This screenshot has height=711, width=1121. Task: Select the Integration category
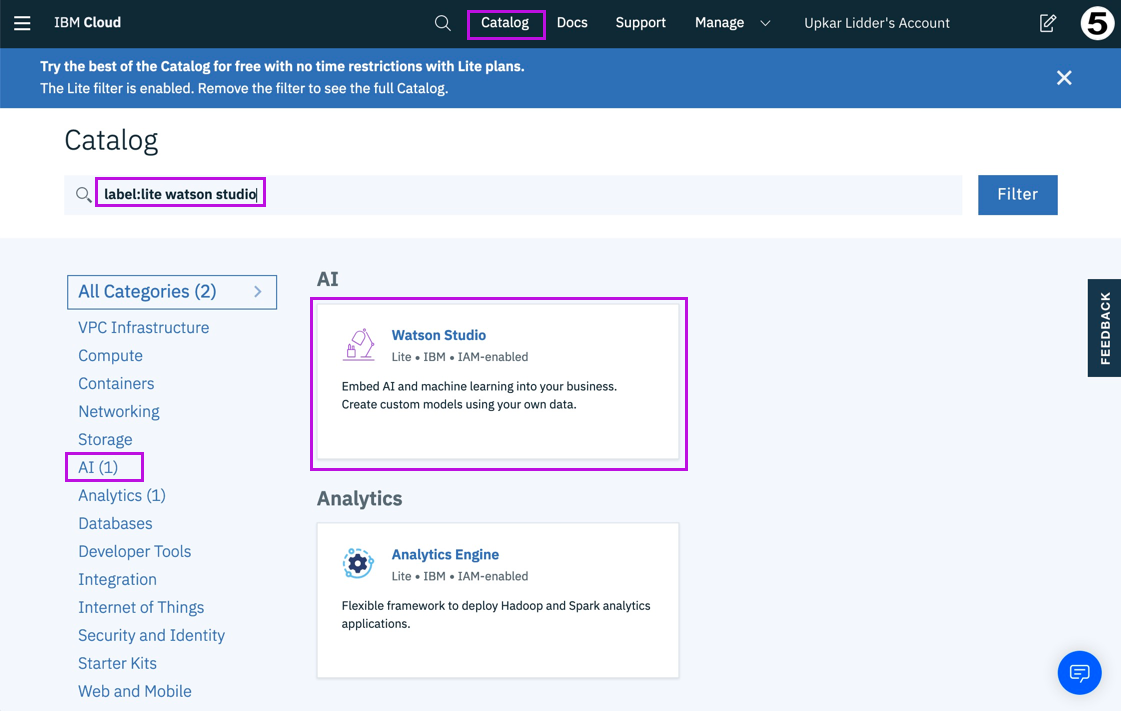point(117,580)
